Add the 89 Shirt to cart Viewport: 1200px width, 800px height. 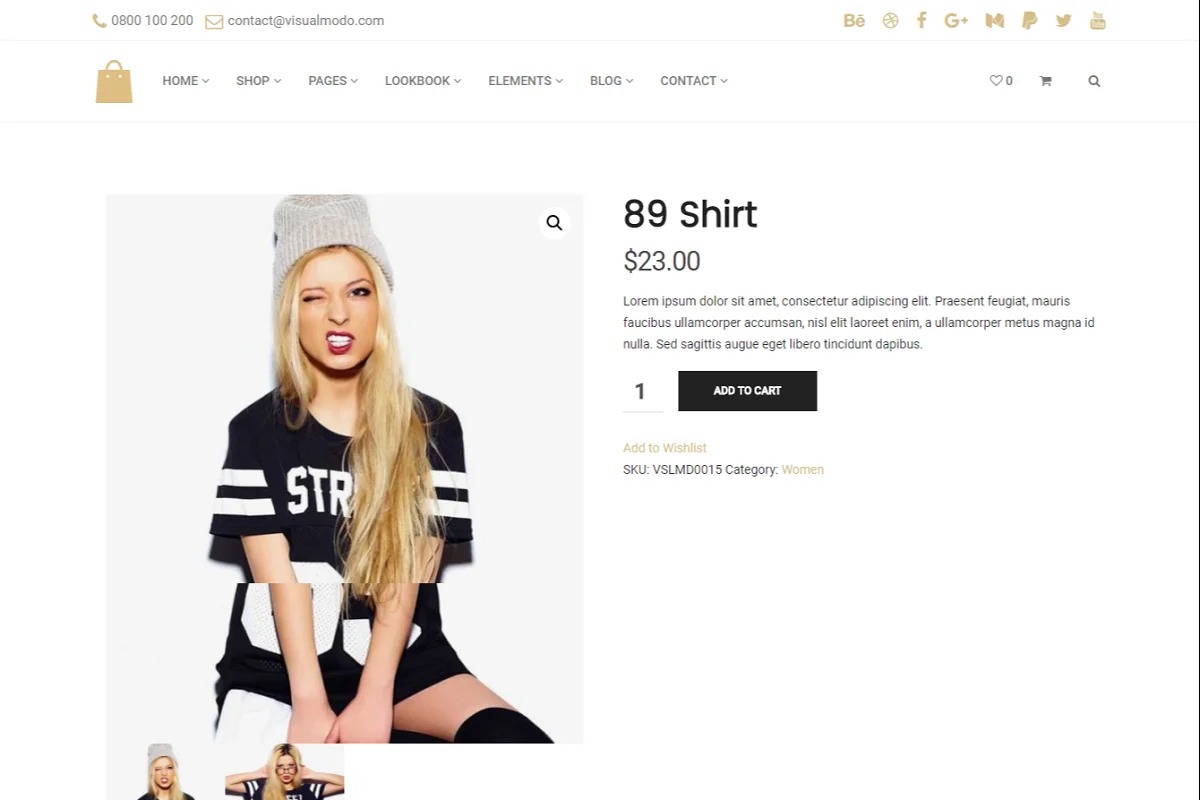coord(747,391)
